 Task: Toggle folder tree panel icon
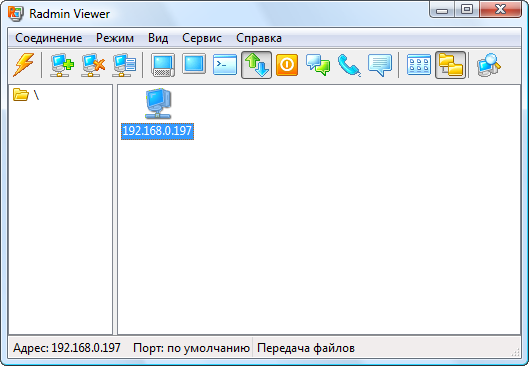tap(450, 65)
